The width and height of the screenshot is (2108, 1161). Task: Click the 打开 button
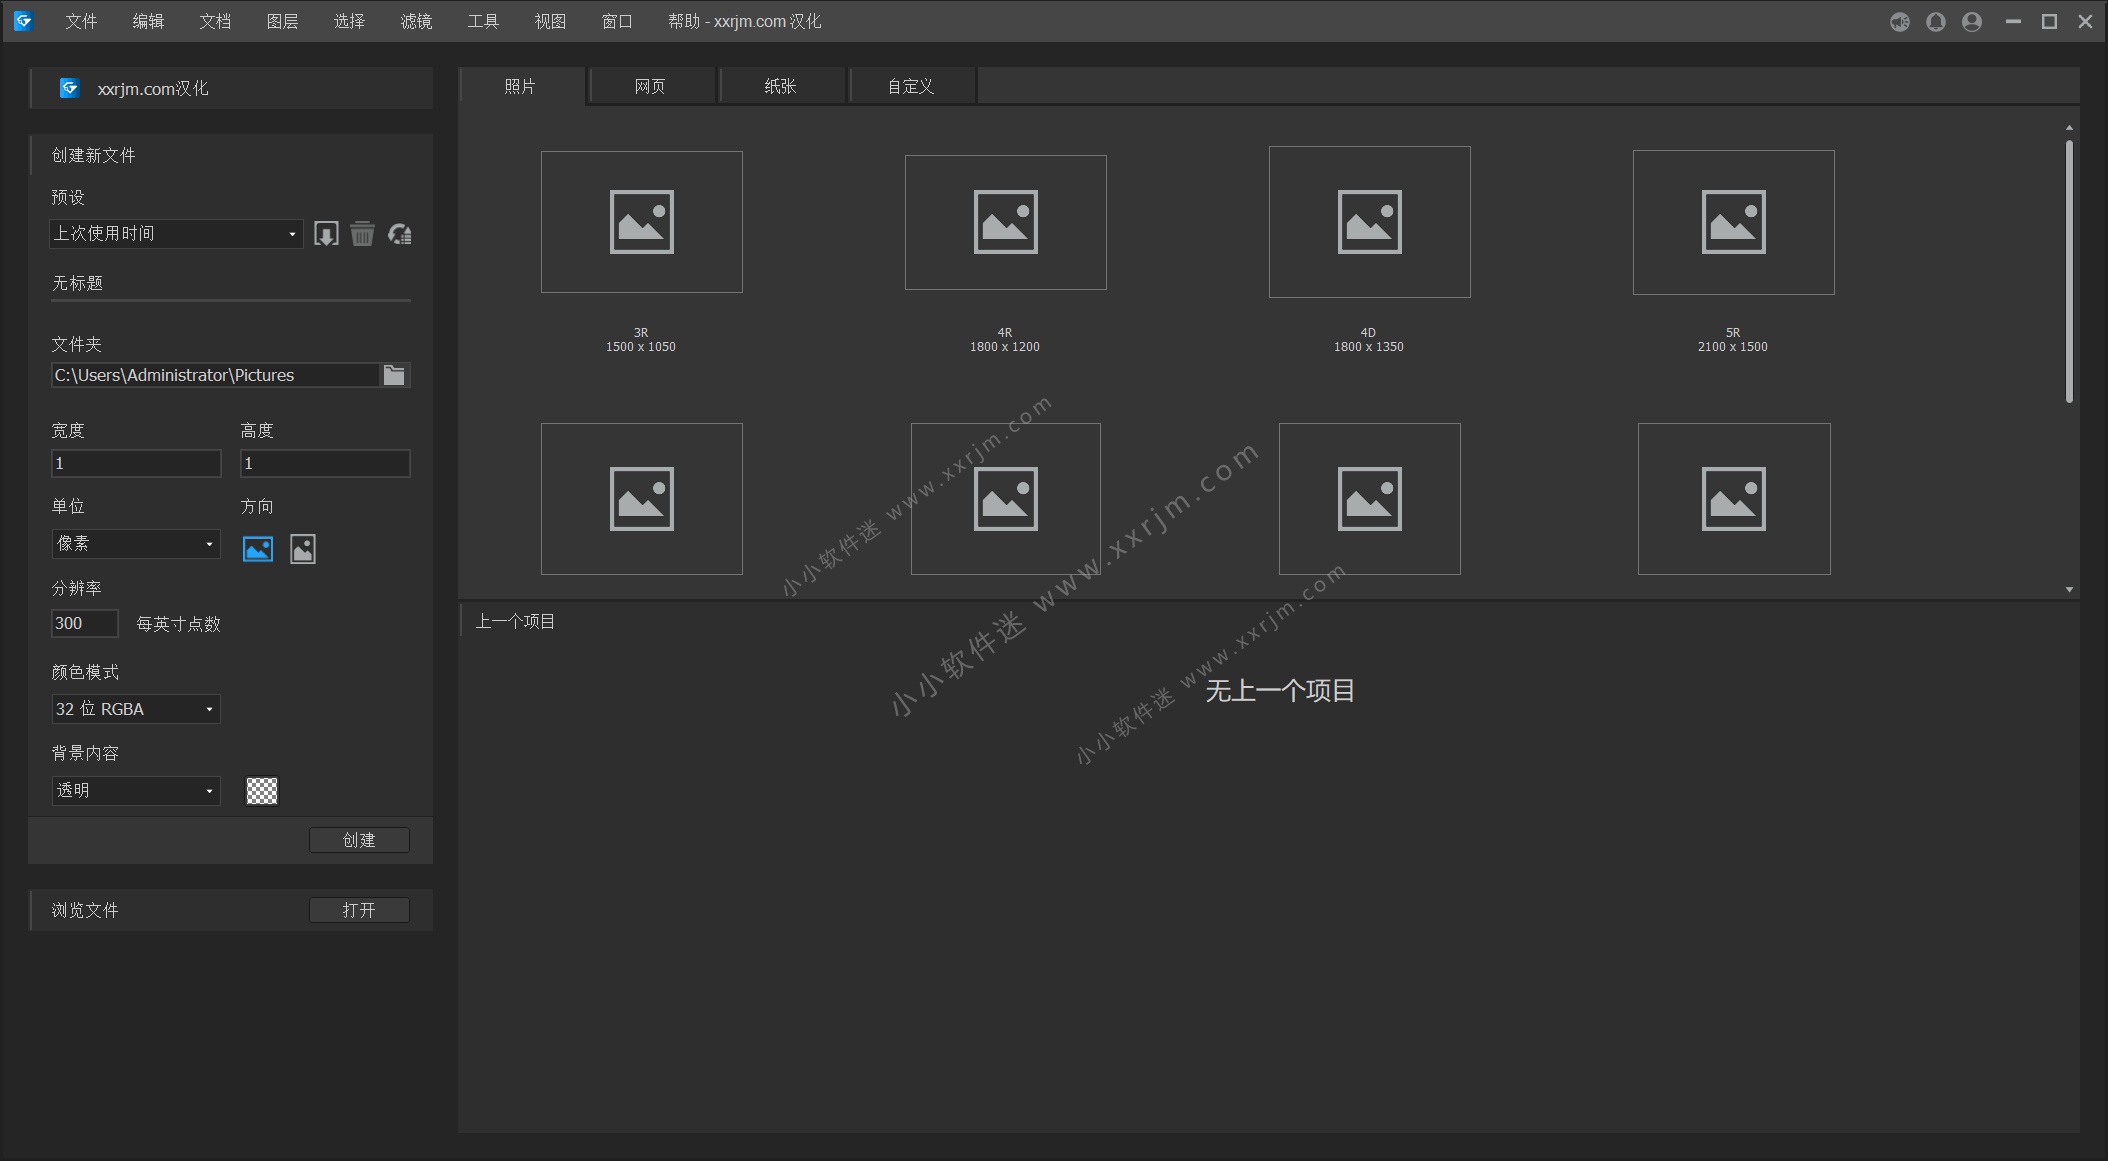[359, 910]
